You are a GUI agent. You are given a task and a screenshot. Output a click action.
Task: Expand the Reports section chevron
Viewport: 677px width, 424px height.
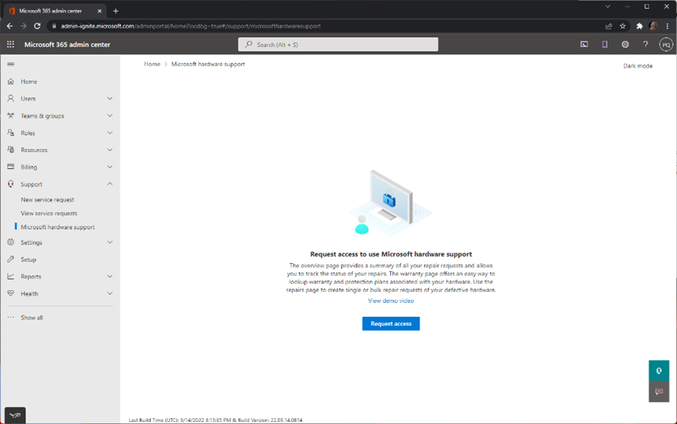(x=110, y=276)
